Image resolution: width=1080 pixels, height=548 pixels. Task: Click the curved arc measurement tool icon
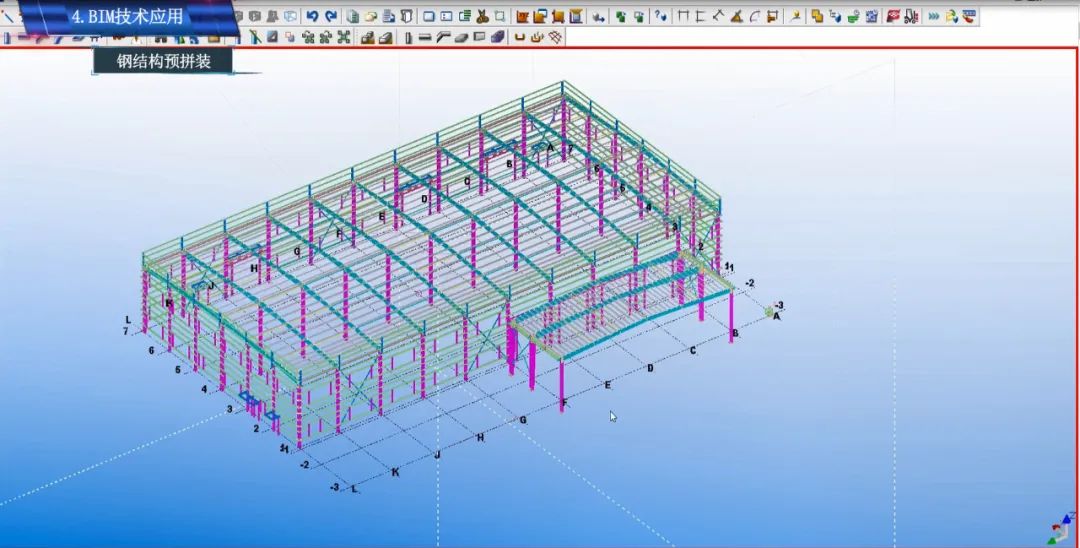[754, 16]
